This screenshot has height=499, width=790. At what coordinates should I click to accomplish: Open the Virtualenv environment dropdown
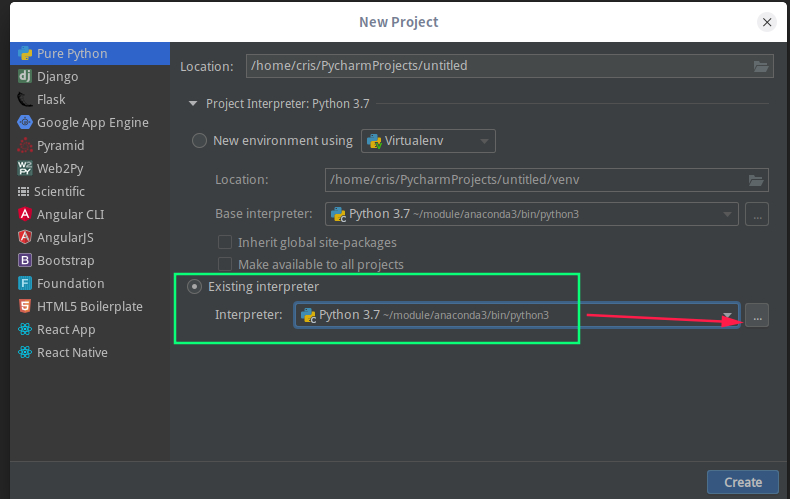[x=428, y=141]
